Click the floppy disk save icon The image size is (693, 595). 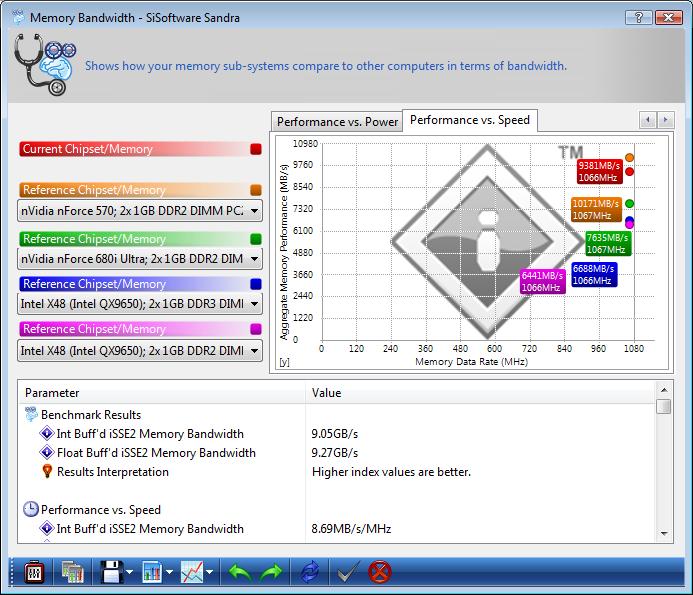pos(112,572)
